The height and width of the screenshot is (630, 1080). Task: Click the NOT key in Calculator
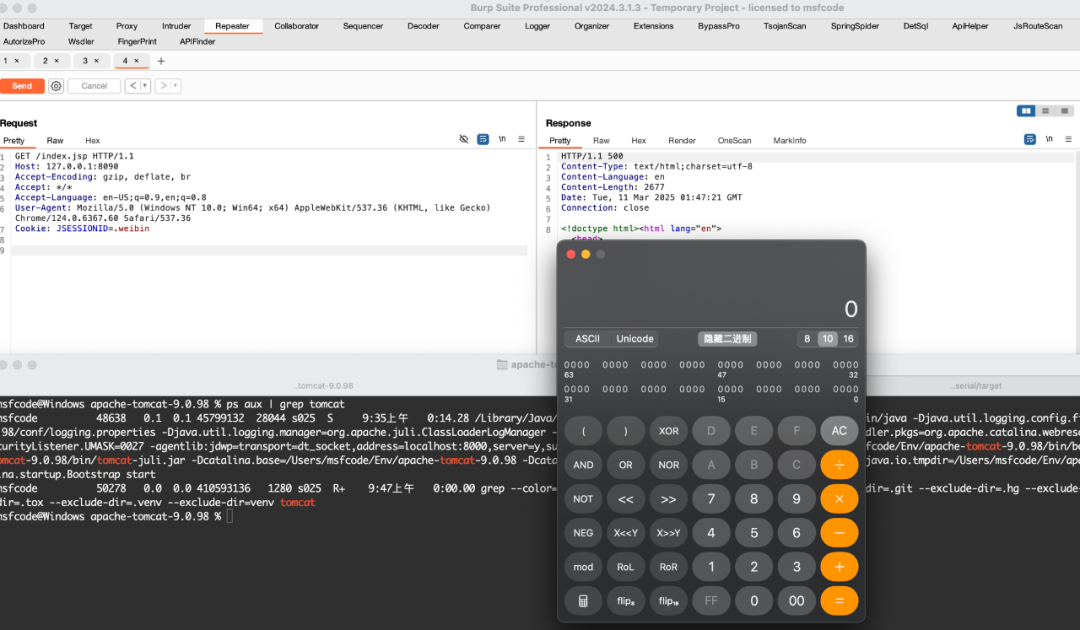coord(583,499)
